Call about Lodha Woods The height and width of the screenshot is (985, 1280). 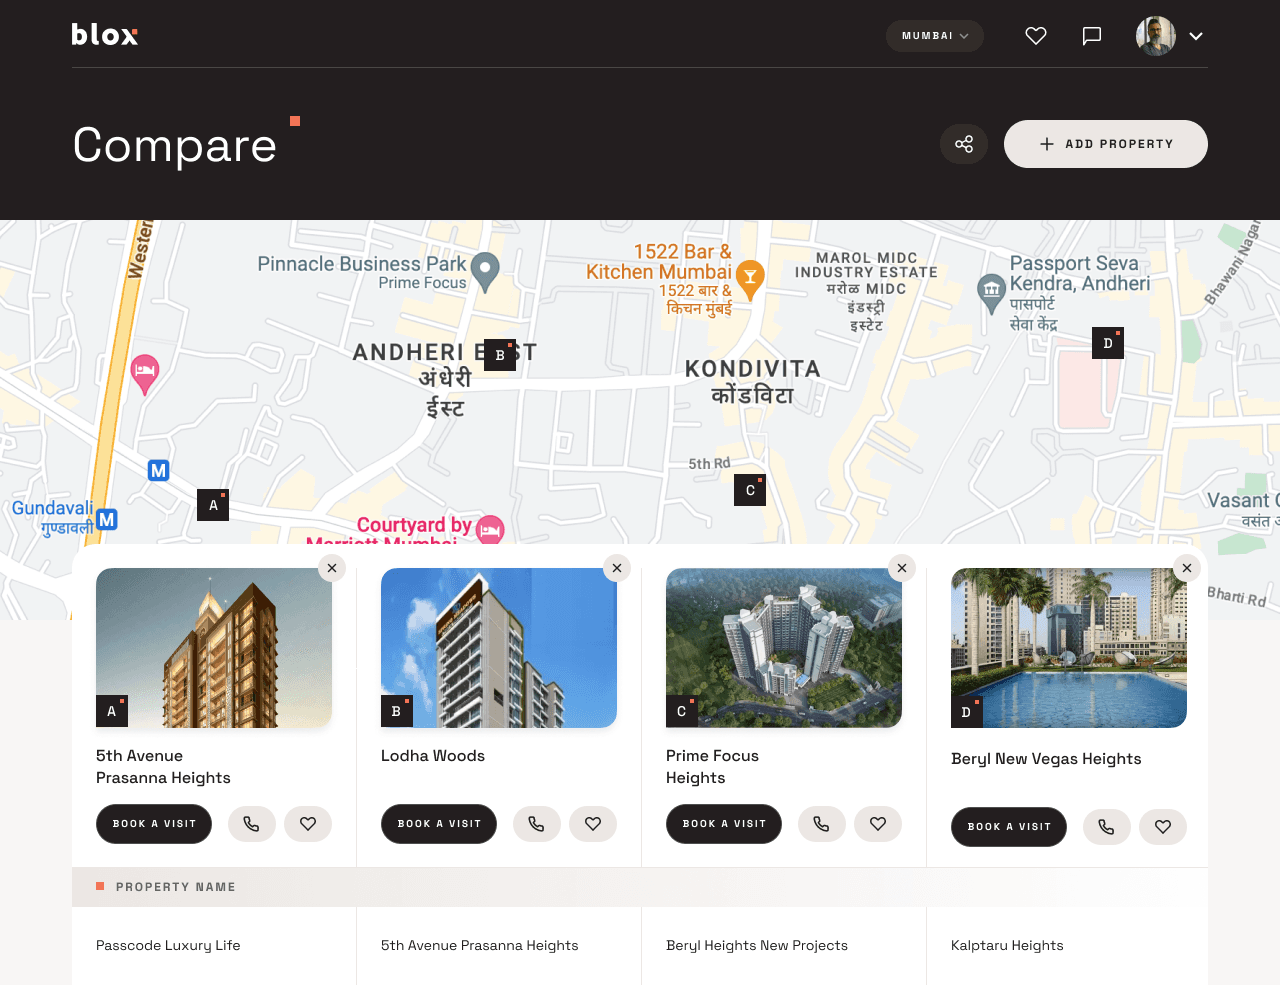pyautogui.click(x=537, y=824)
